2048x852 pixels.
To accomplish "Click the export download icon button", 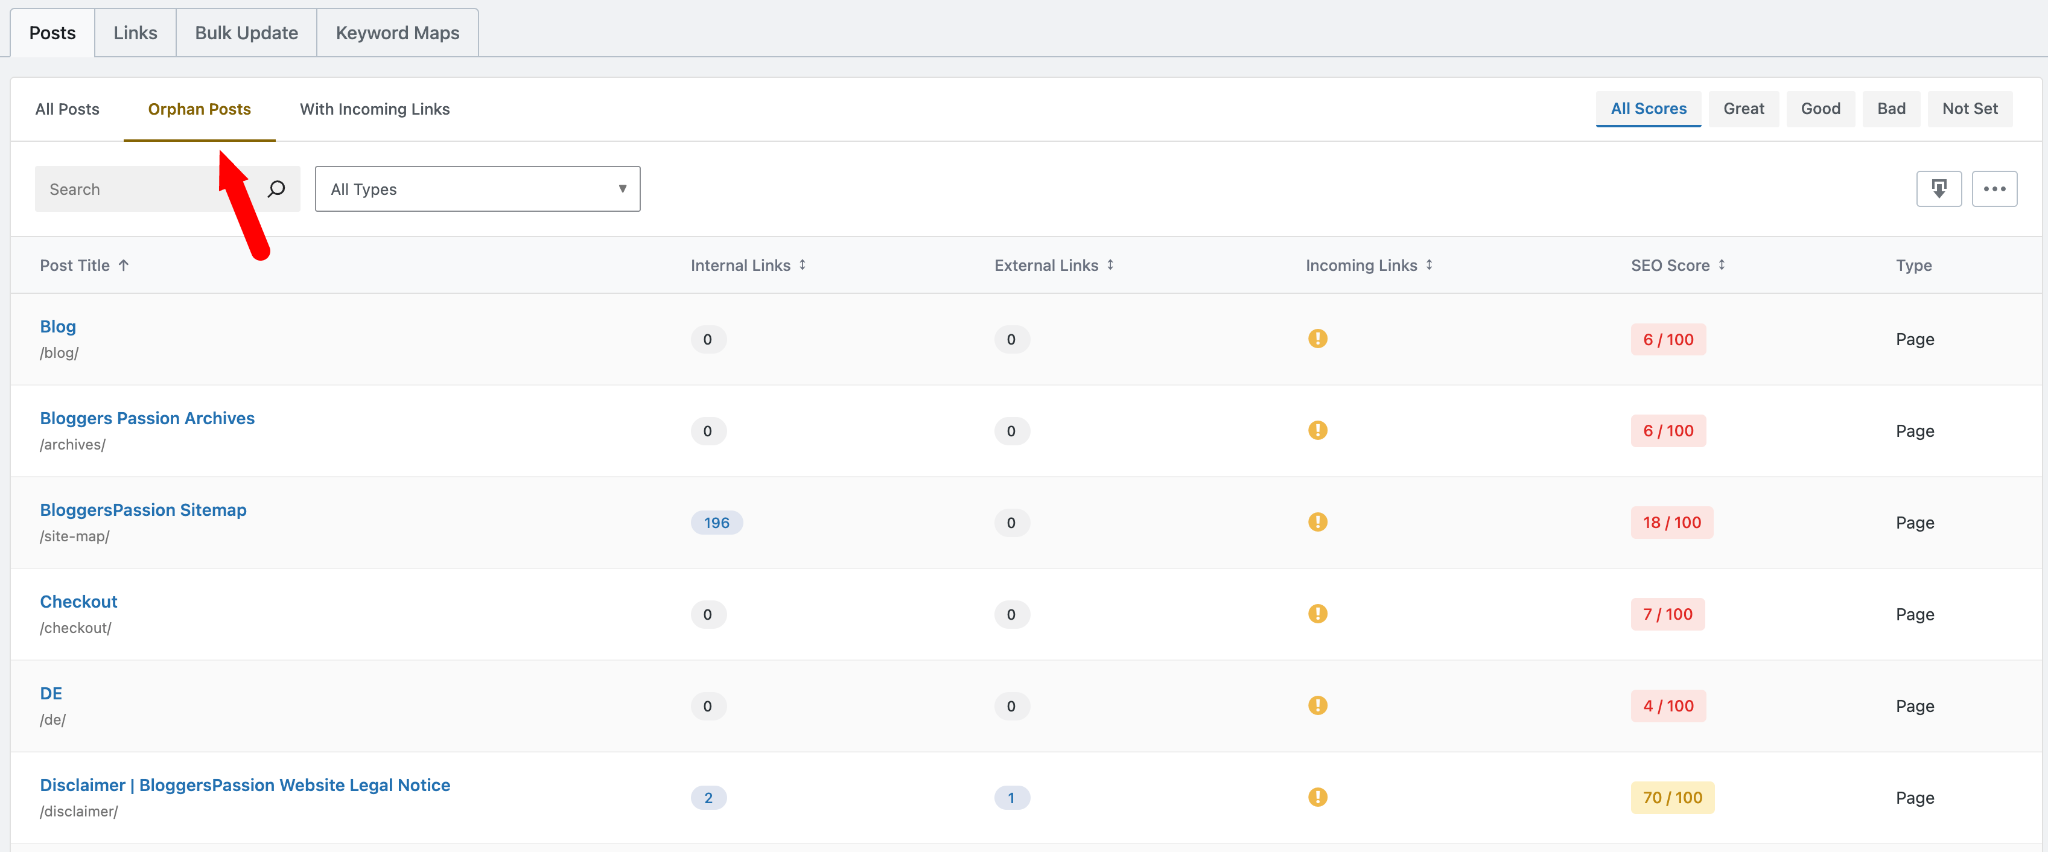I will click(x=1938, y=189).
